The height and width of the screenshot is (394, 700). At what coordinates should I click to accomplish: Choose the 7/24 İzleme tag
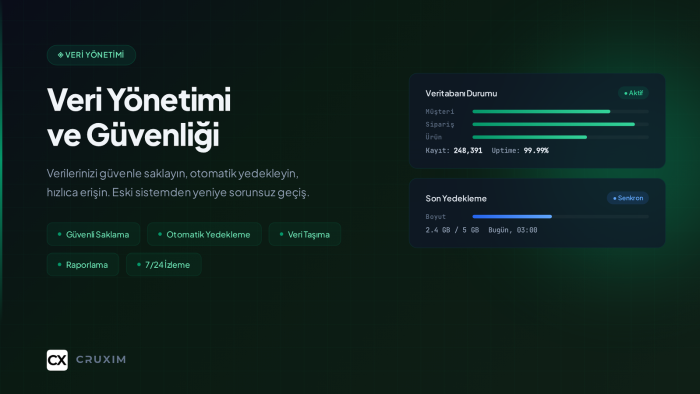pos(163,265)
